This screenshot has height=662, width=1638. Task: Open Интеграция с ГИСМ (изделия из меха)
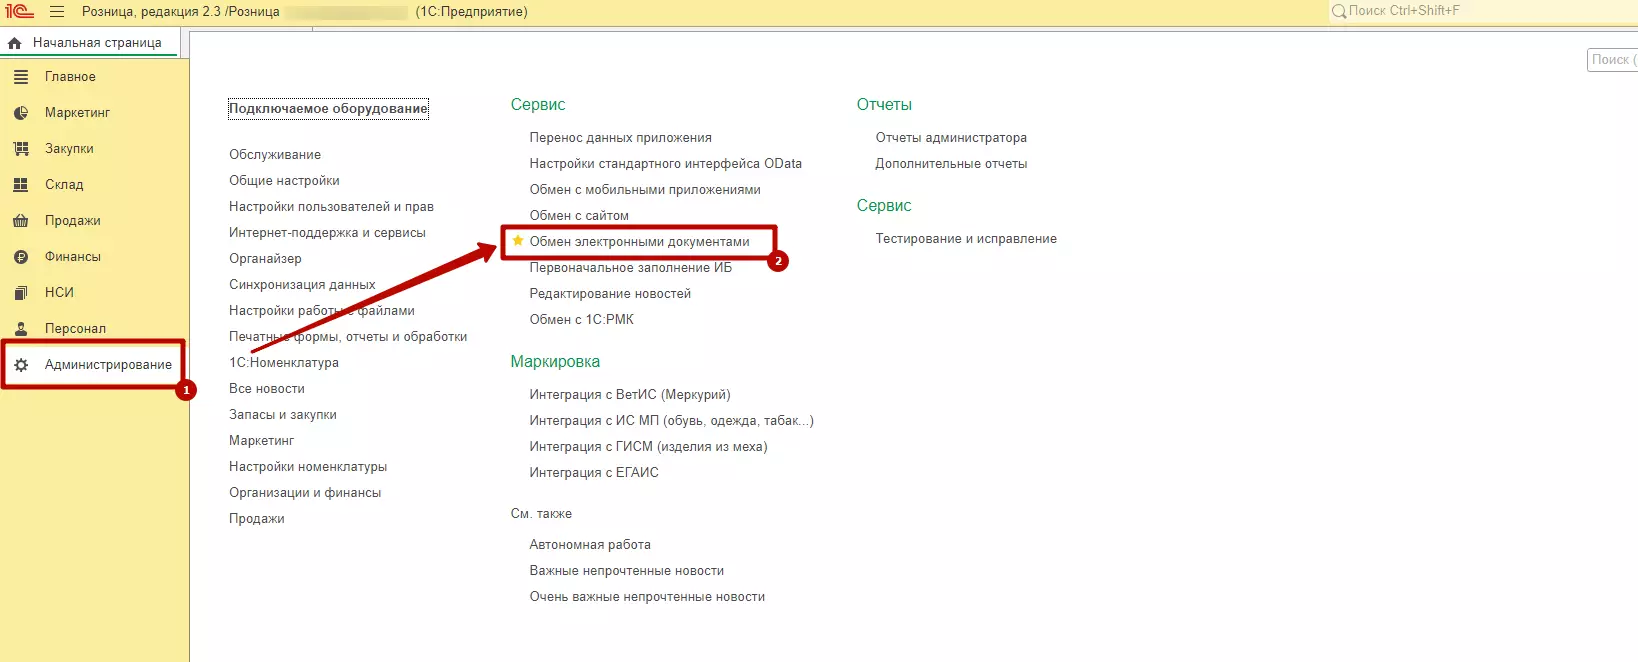[649, 447]
